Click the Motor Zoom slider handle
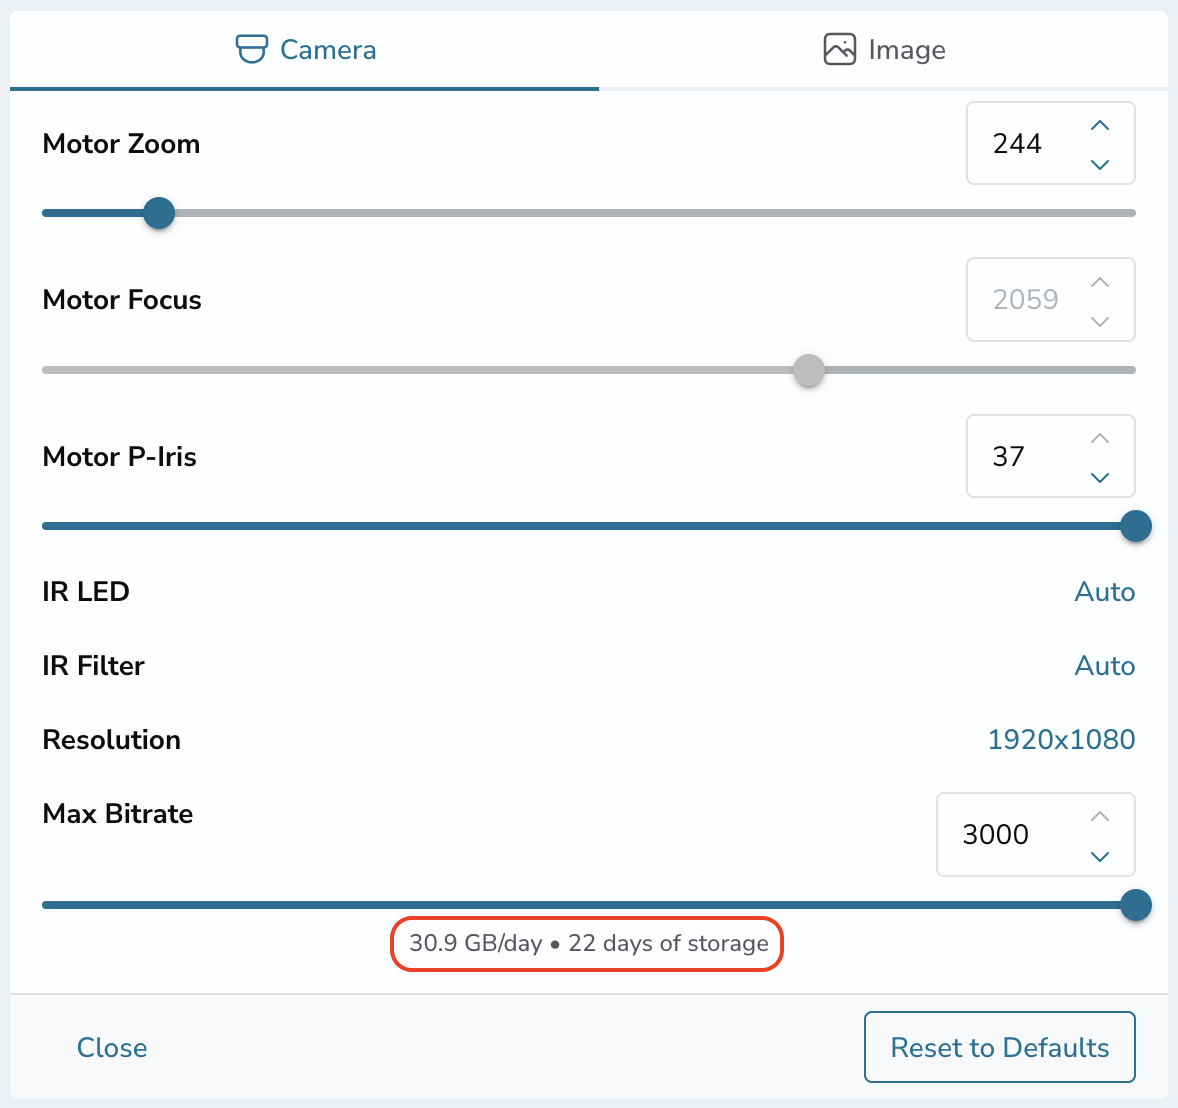The height and width of the screenshot is (1108, 1178). 159,213
